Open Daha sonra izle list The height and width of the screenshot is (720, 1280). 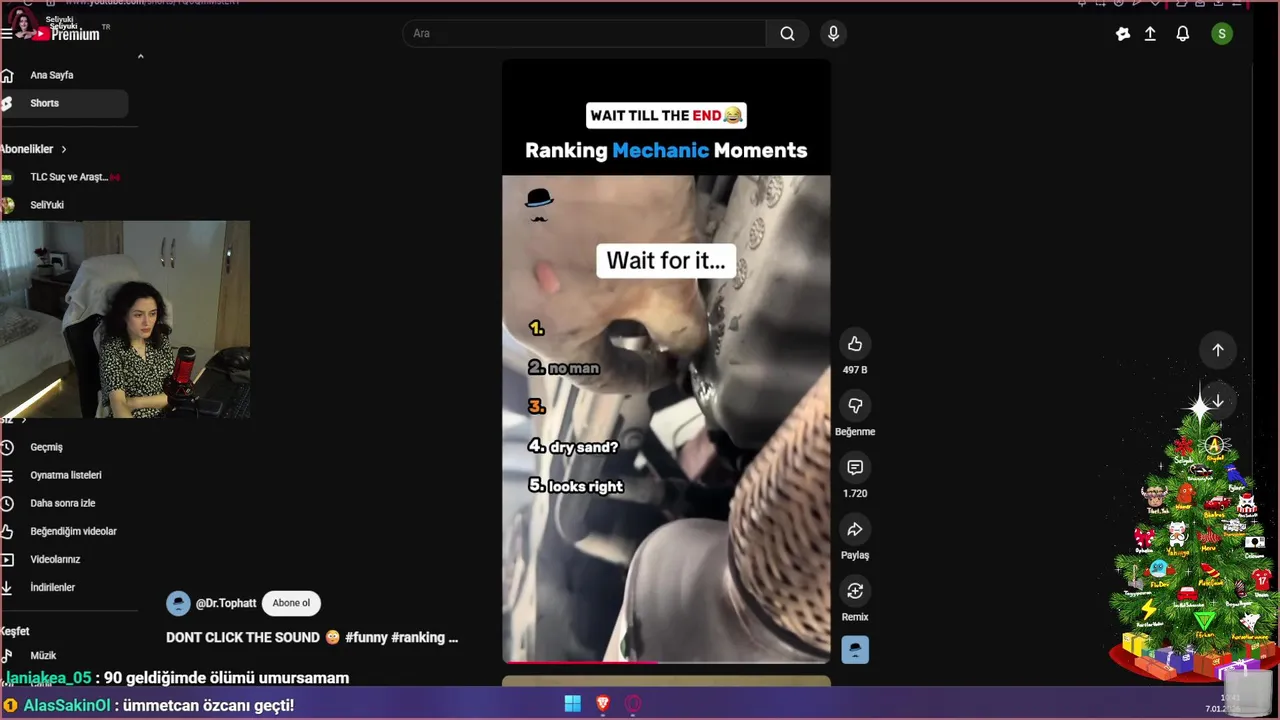[x=62, y=503]
